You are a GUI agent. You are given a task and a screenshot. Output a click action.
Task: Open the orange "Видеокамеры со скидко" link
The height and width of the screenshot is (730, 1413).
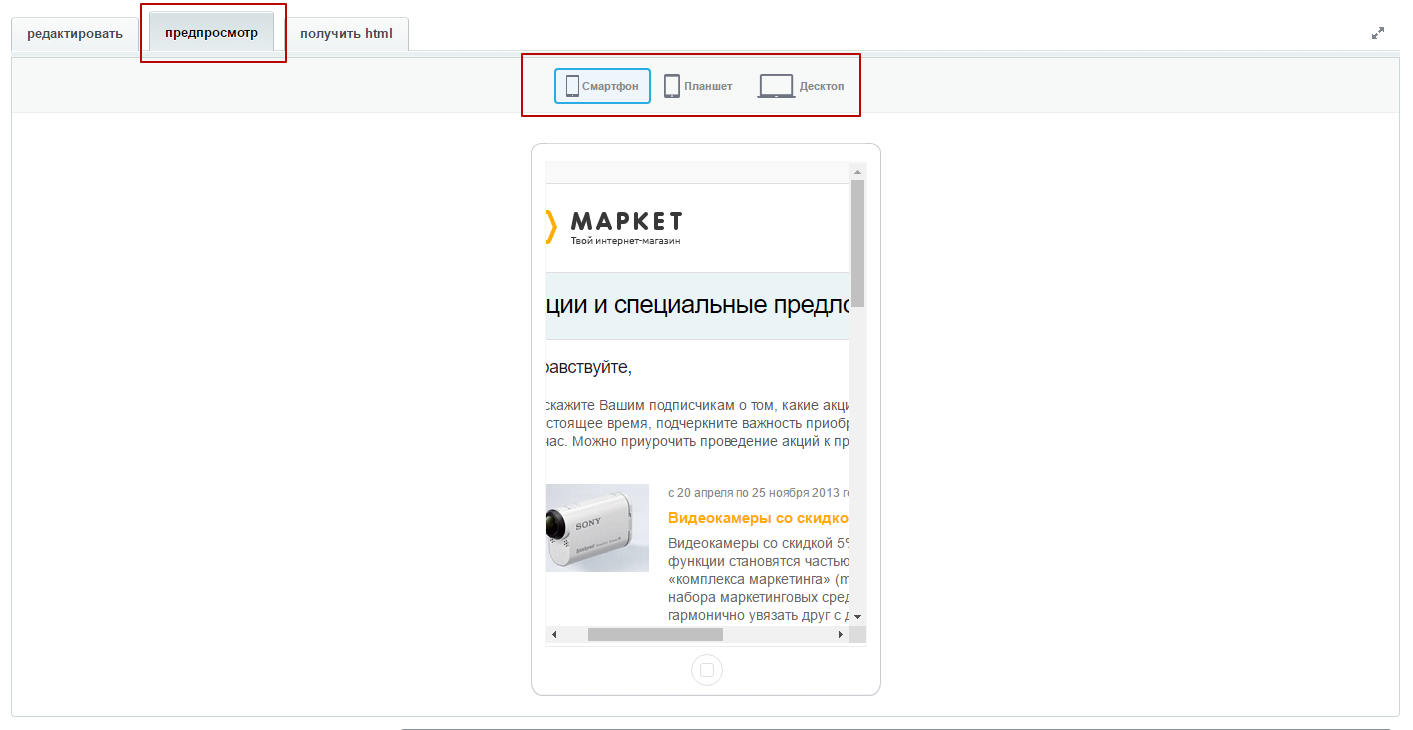758,518
